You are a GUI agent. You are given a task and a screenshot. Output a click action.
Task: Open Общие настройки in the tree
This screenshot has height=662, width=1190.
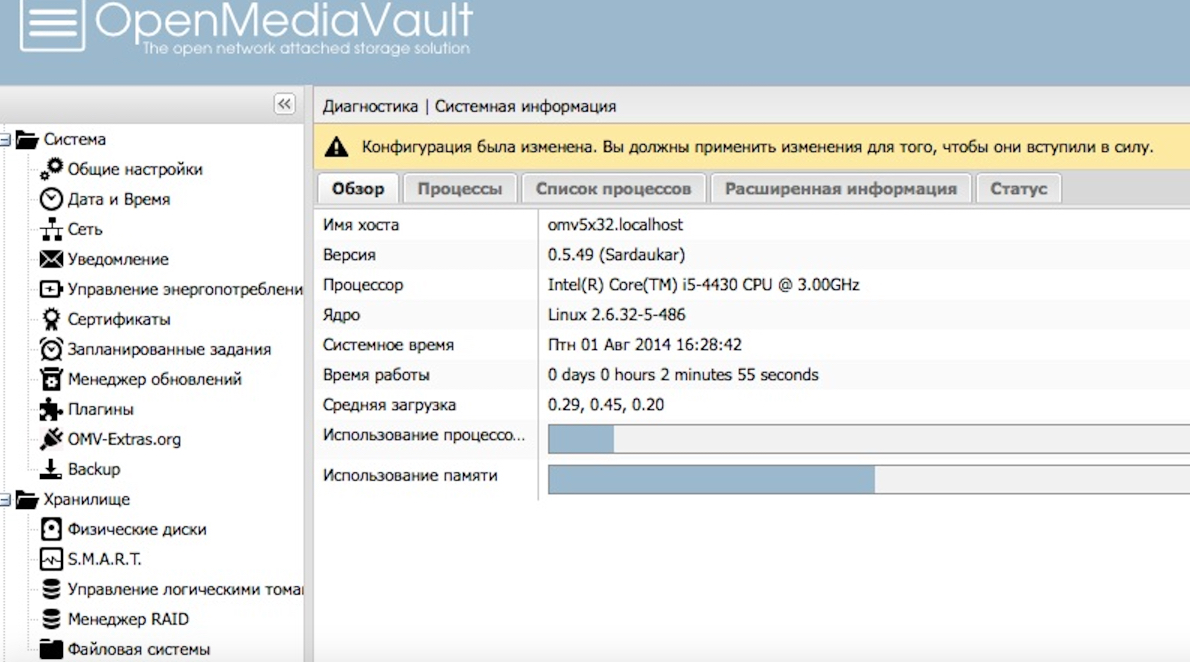pos(135,169)
